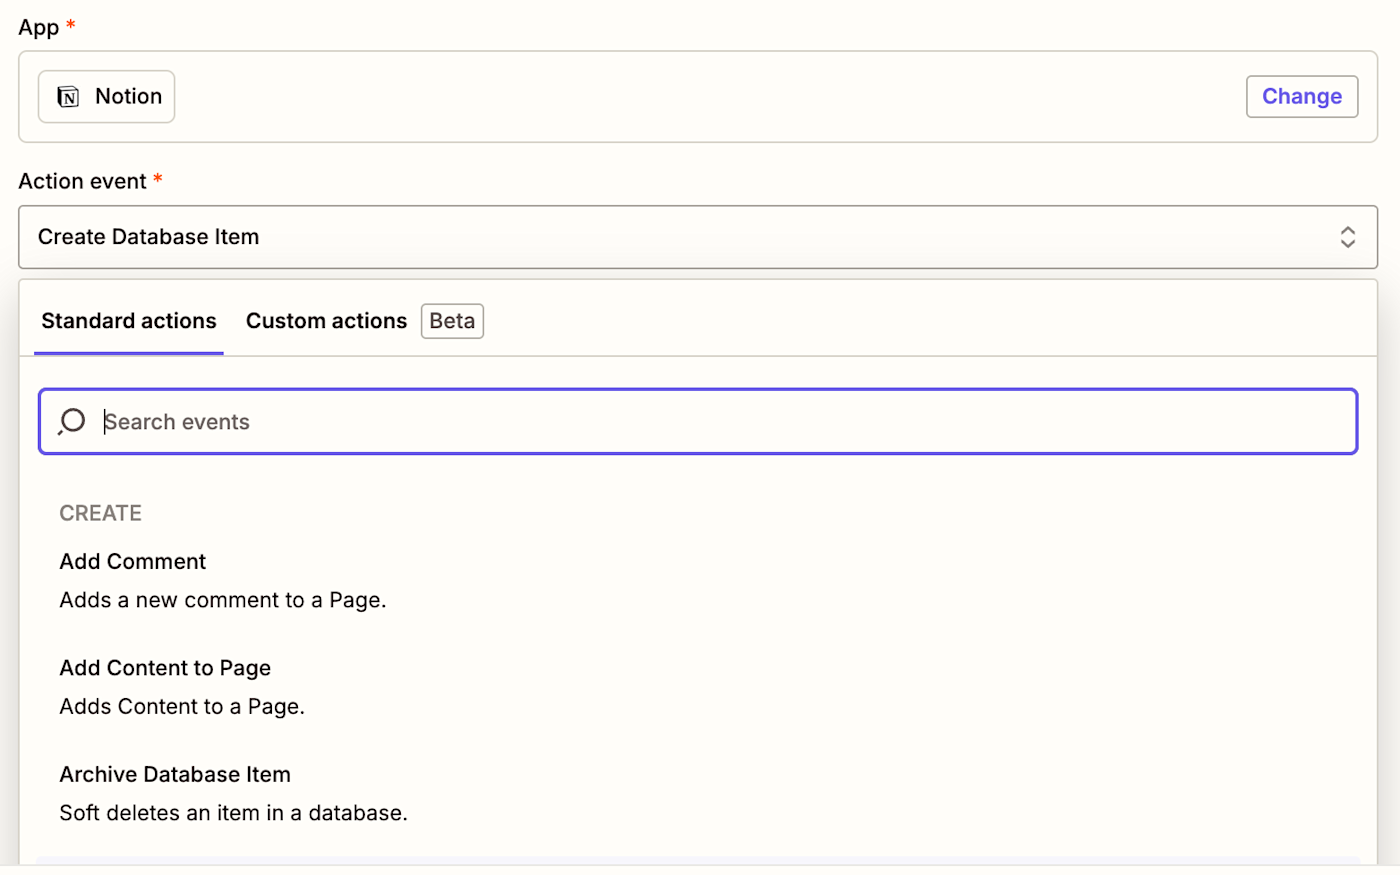Switch to the Standard actions tab

coord(129,321)
